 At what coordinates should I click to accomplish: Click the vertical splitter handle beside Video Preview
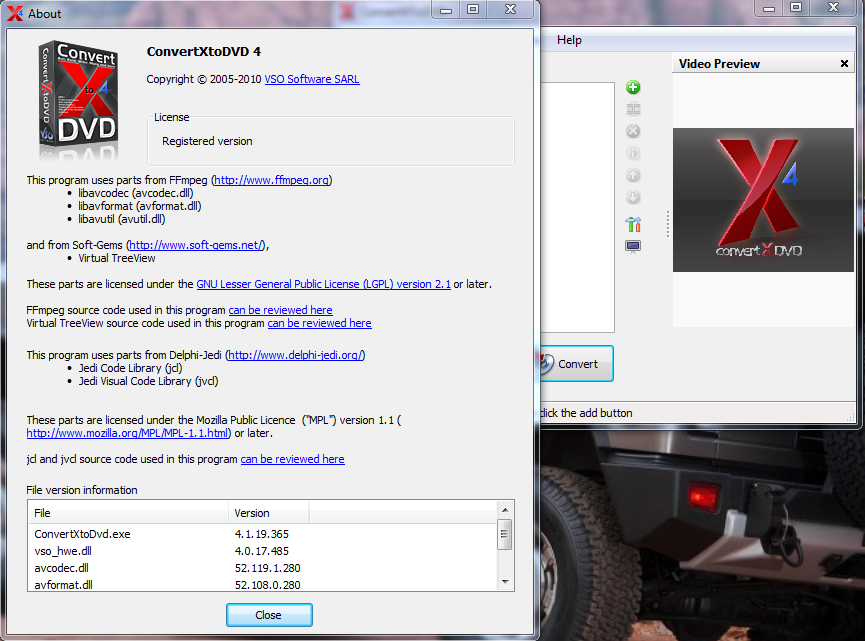(x=668, y=224)
